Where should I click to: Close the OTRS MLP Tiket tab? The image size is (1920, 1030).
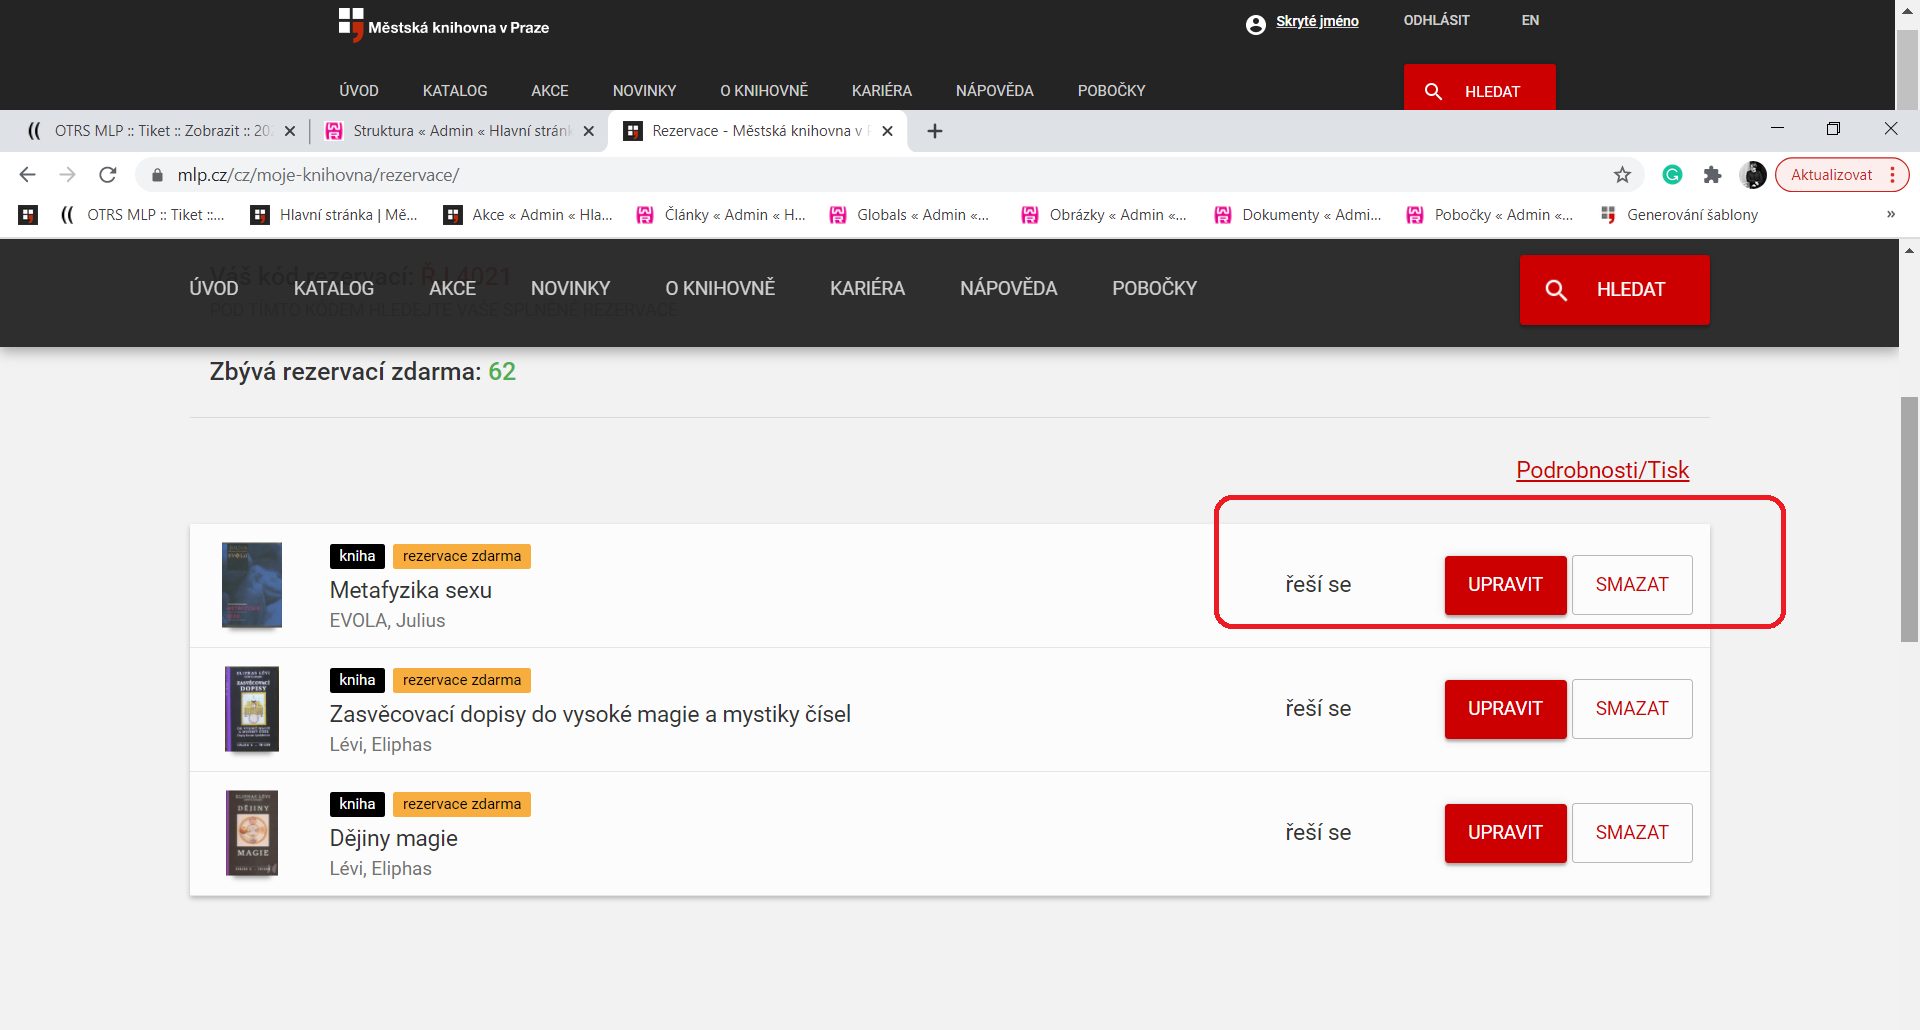coord(290,131)
